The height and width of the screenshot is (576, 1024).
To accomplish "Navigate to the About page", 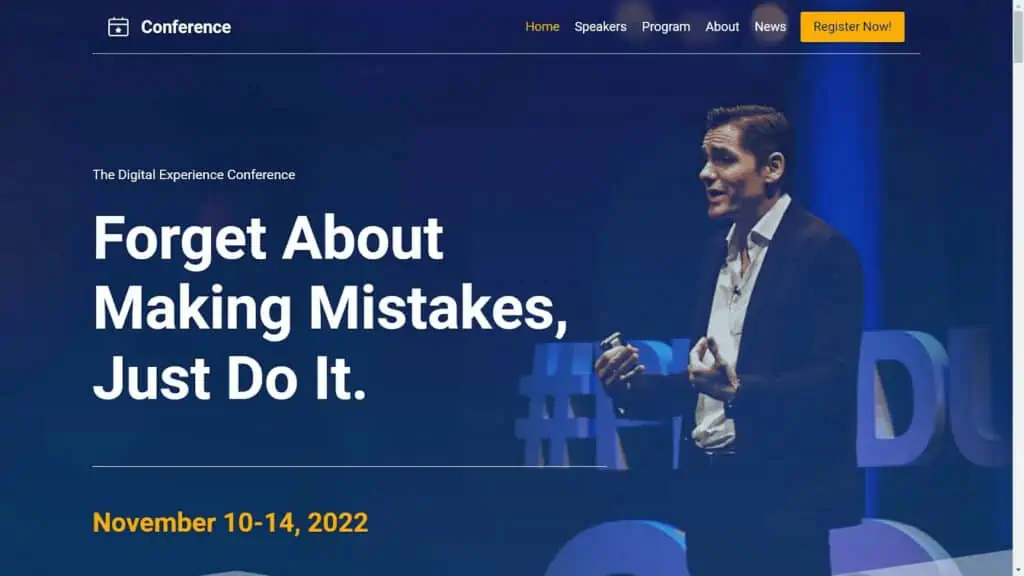I will pyautogui.click(x=722, y=27).
